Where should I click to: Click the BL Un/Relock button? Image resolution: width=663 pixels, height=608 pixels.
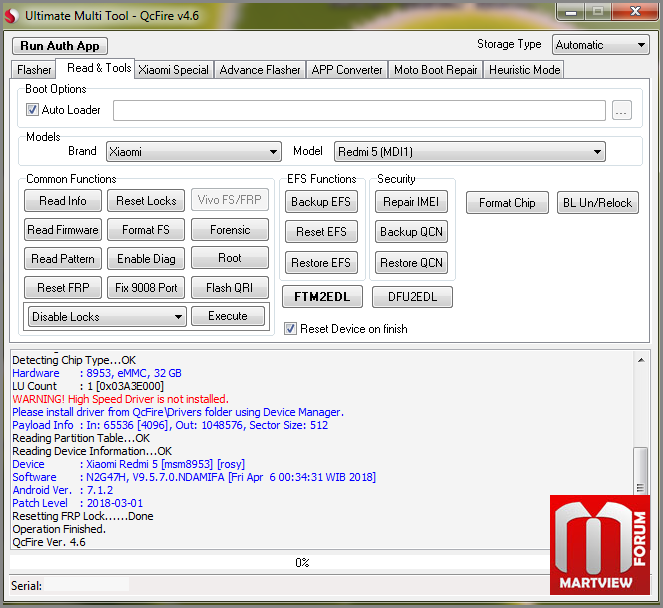597,203
